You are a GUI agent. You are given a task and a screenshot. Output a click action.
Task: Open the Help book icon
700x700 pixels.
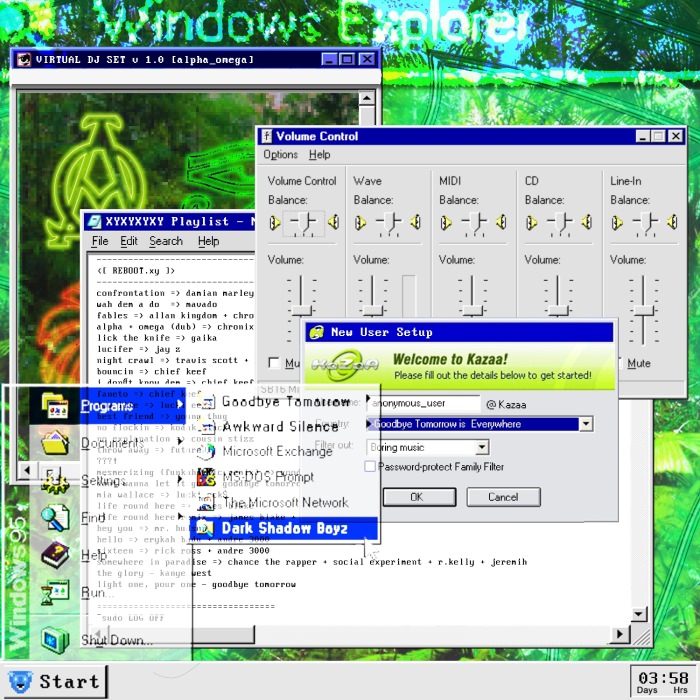coord(55,555)
